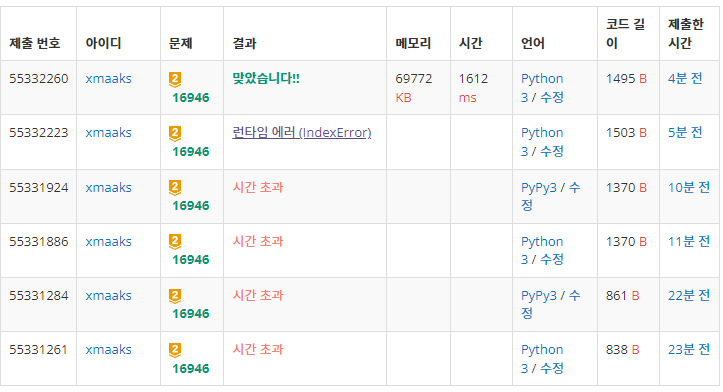
Task: Click gold tier badge in submission 55331284 row
Action: [175, 296]
